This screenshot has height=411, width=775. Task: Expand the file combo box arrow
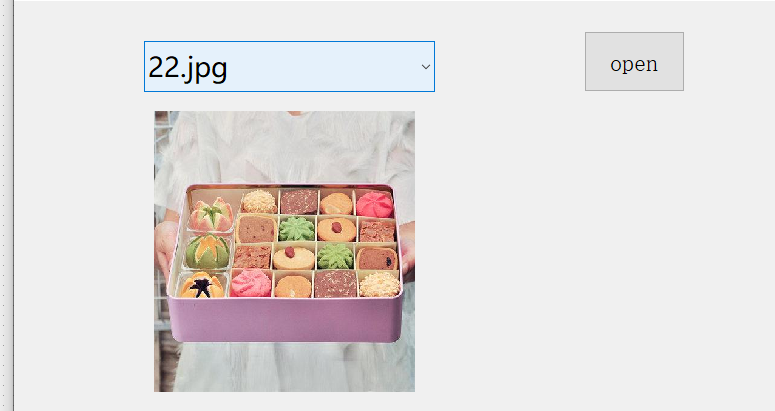[x=426, y=67]
